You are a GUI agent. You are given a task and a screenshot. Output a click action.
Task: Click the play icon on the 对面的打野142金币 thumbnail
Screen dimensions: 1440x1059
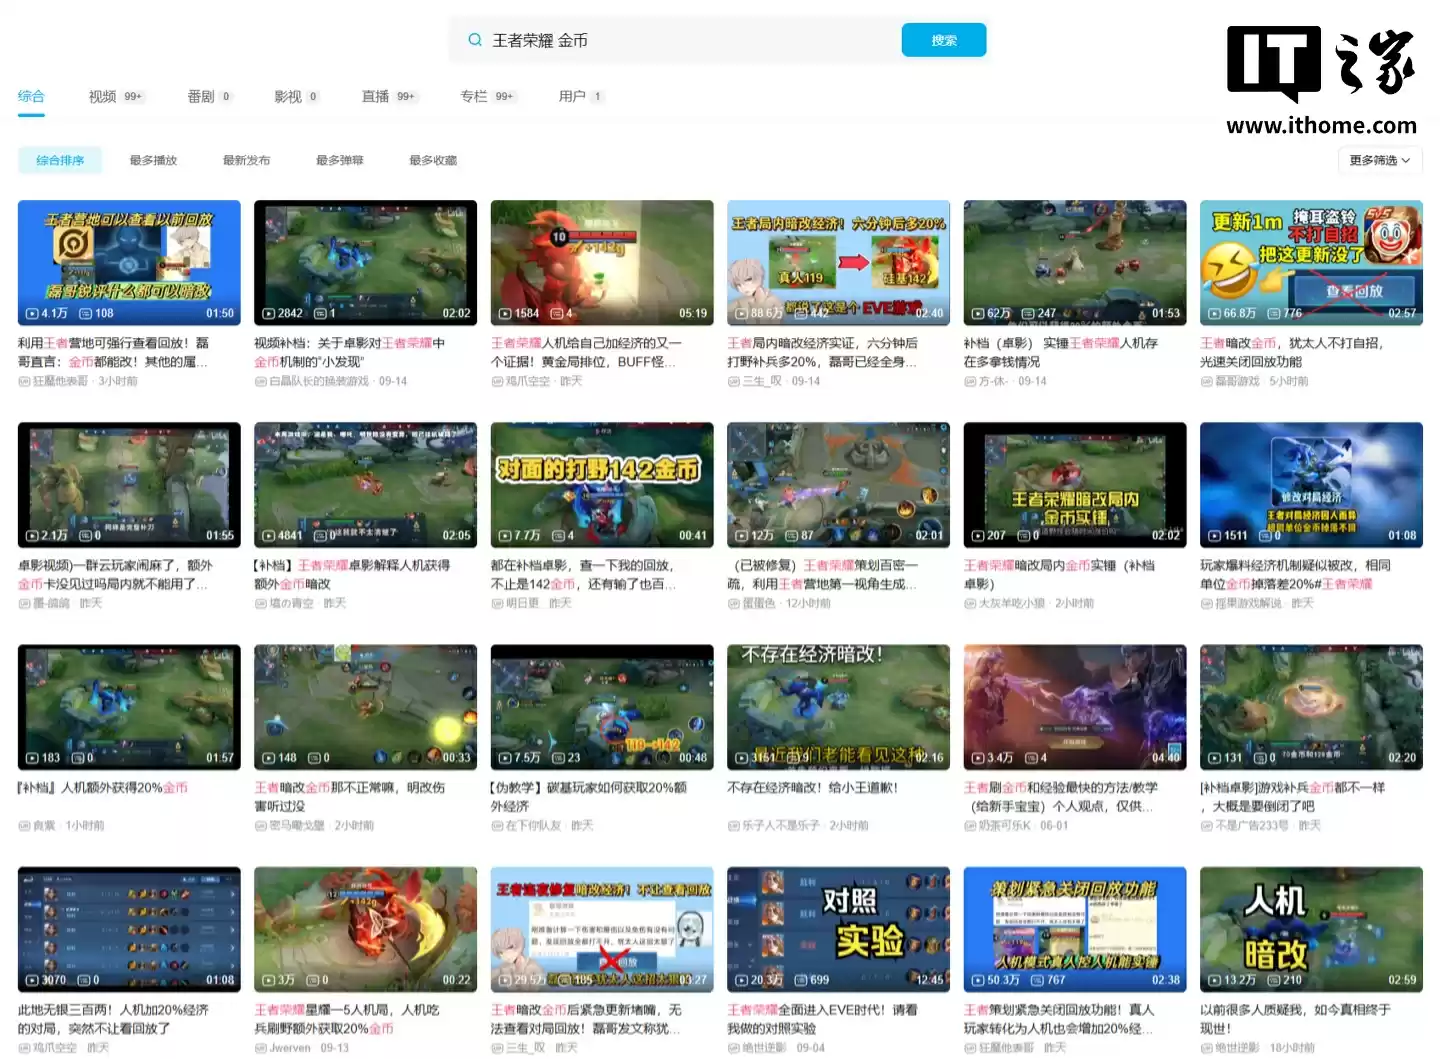[x=503, y=533]
